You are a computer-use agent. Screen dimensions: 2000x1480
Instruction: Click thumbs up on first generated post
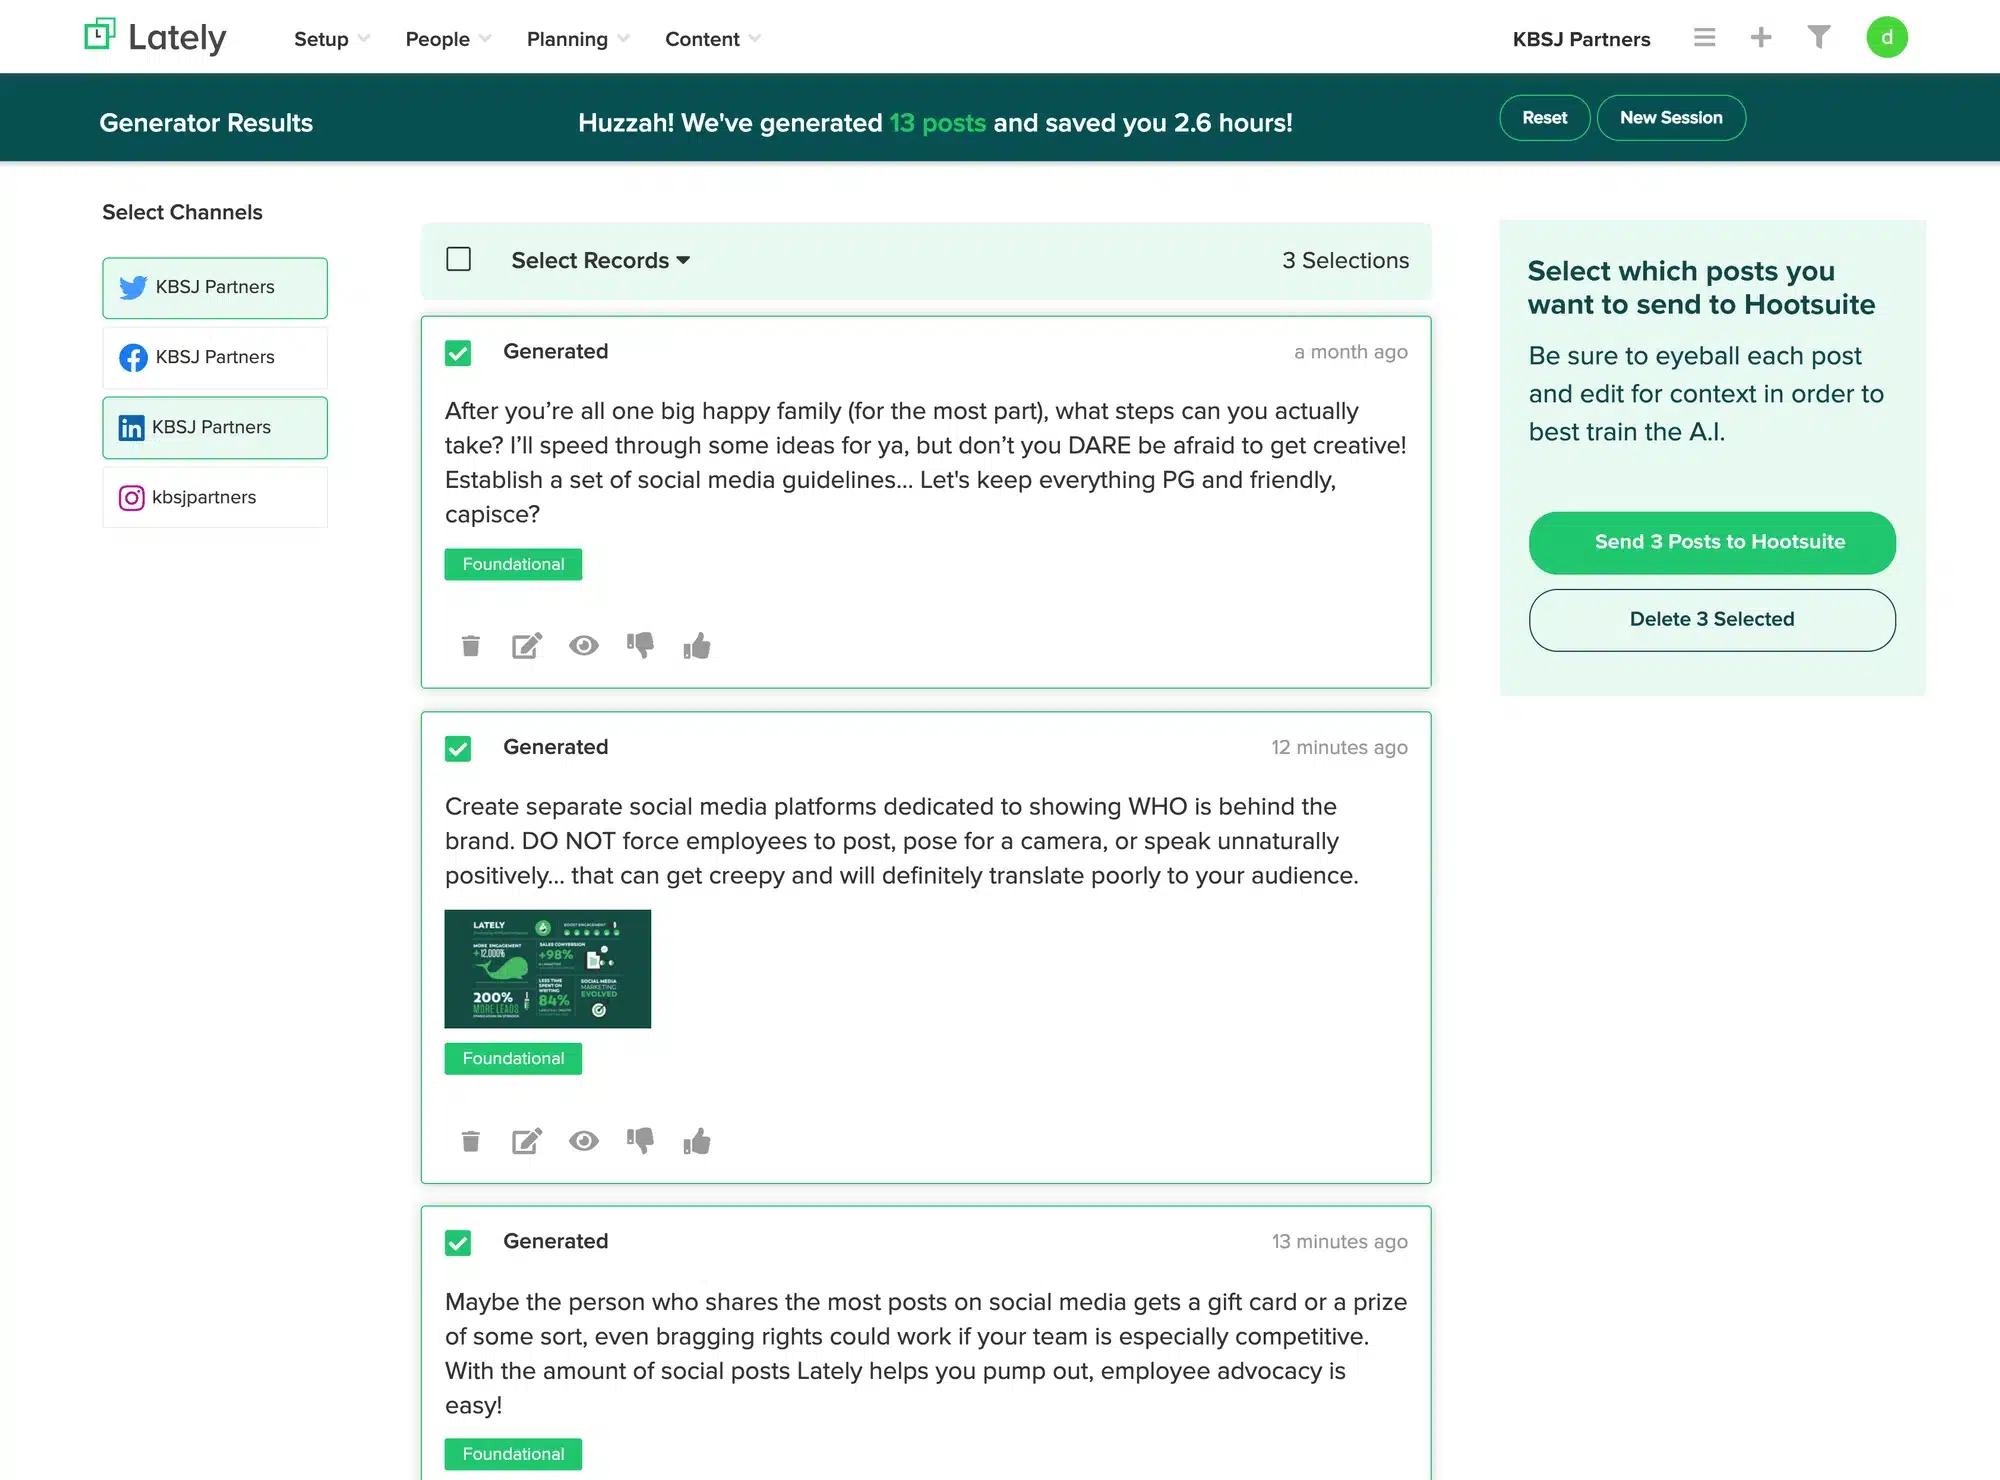pos(697,646)
